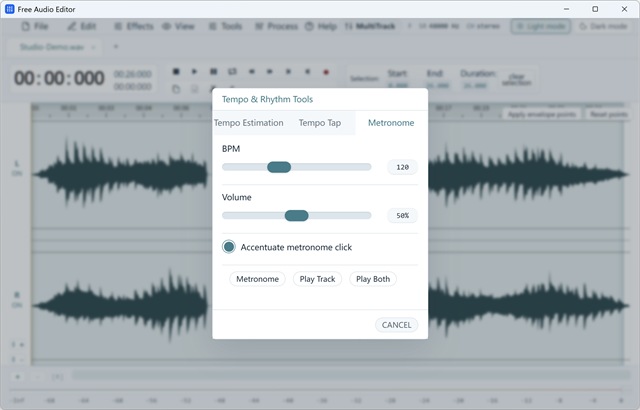This screenshot has height=410, width=640.
Task: Switch to the Tempo Tap tab
Action: point(320,123)
